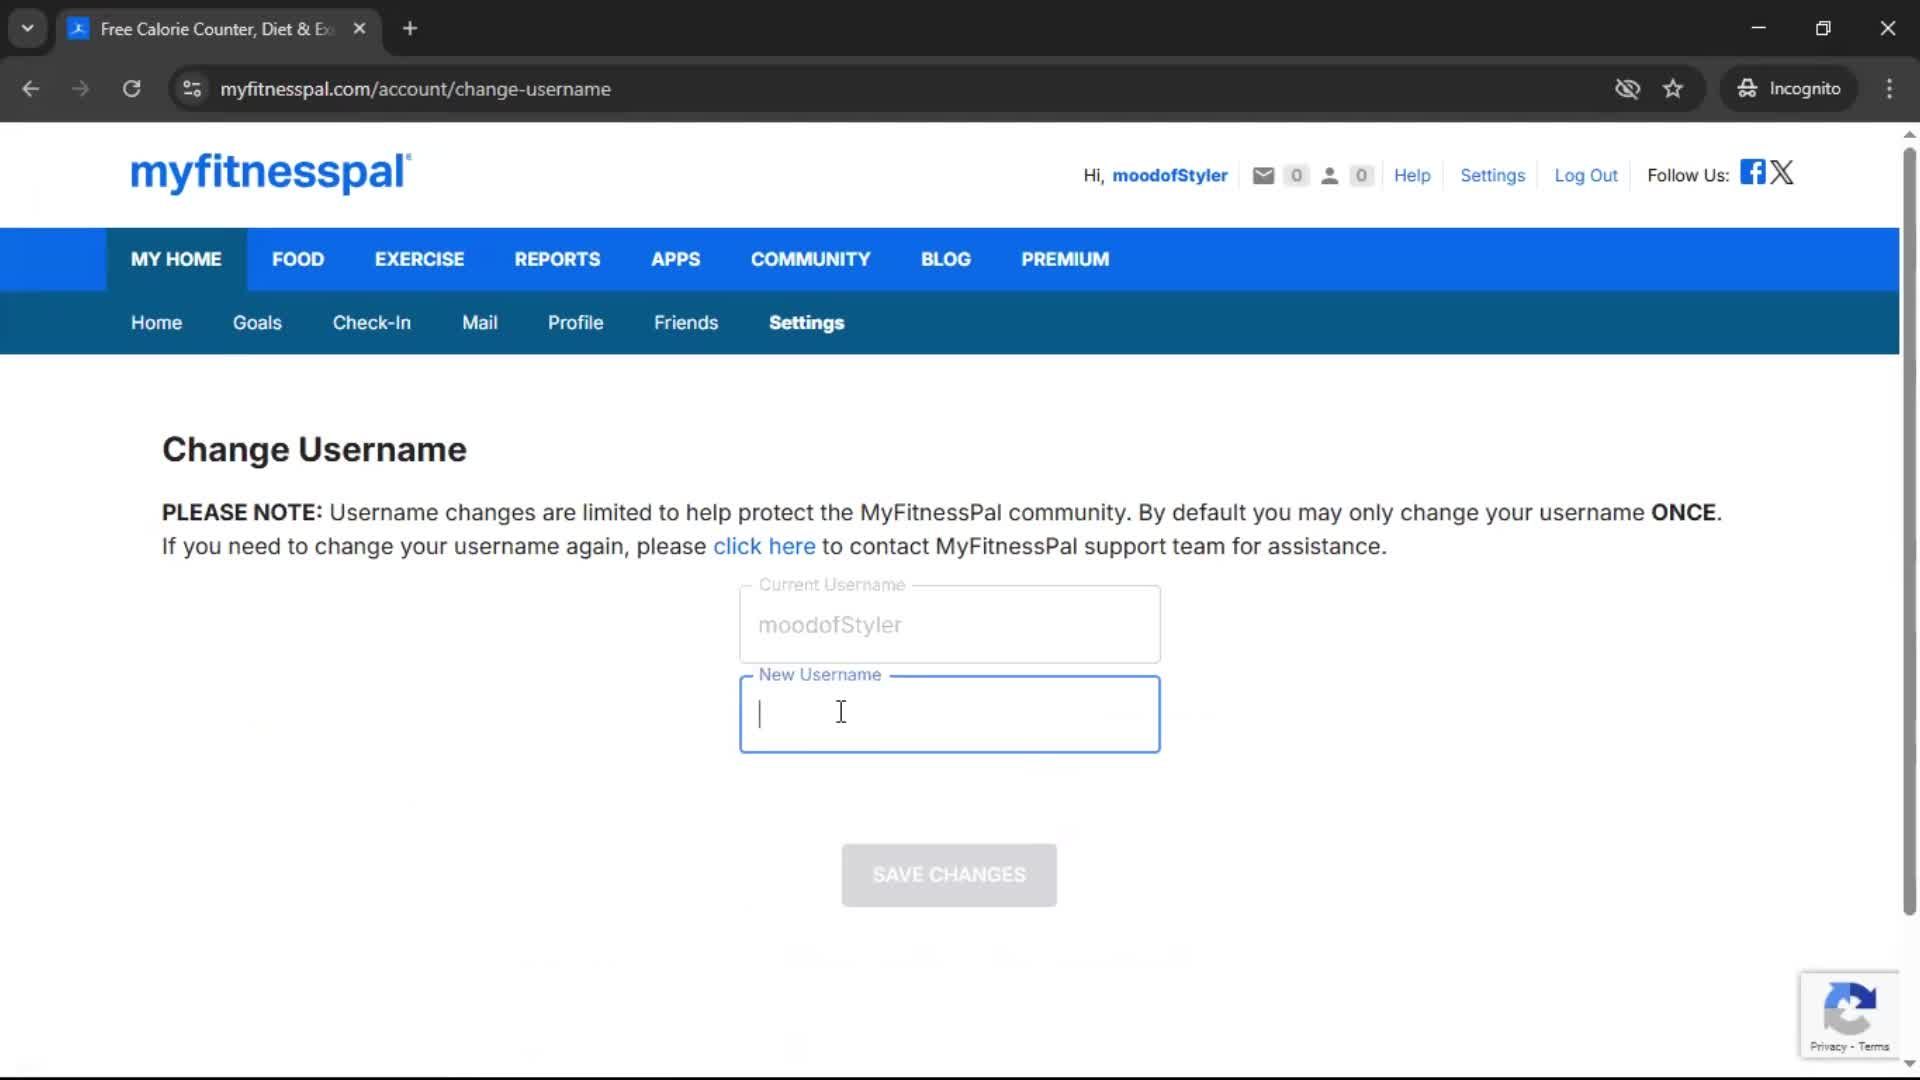The height and width of the screenshot is (1080, 1920).
Task: Open the BLOG menu
Action: tap(945, 259)
